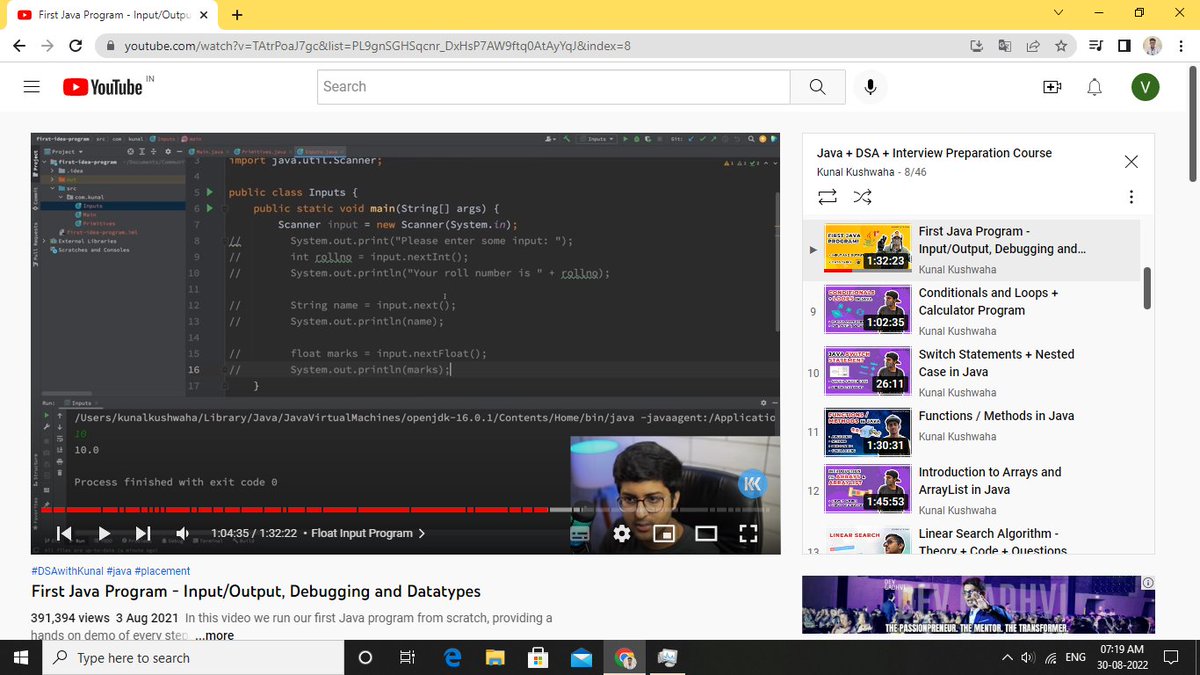
Task: Click the address bar URL
Action: 377,46
